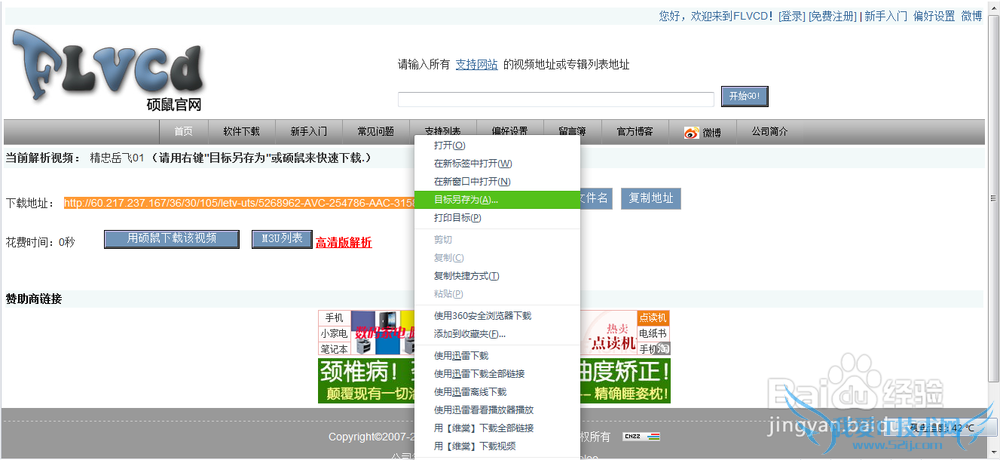1000x460 pixels.
Task: Click the 复制地址 button
Action: click(x=651, y=198)
